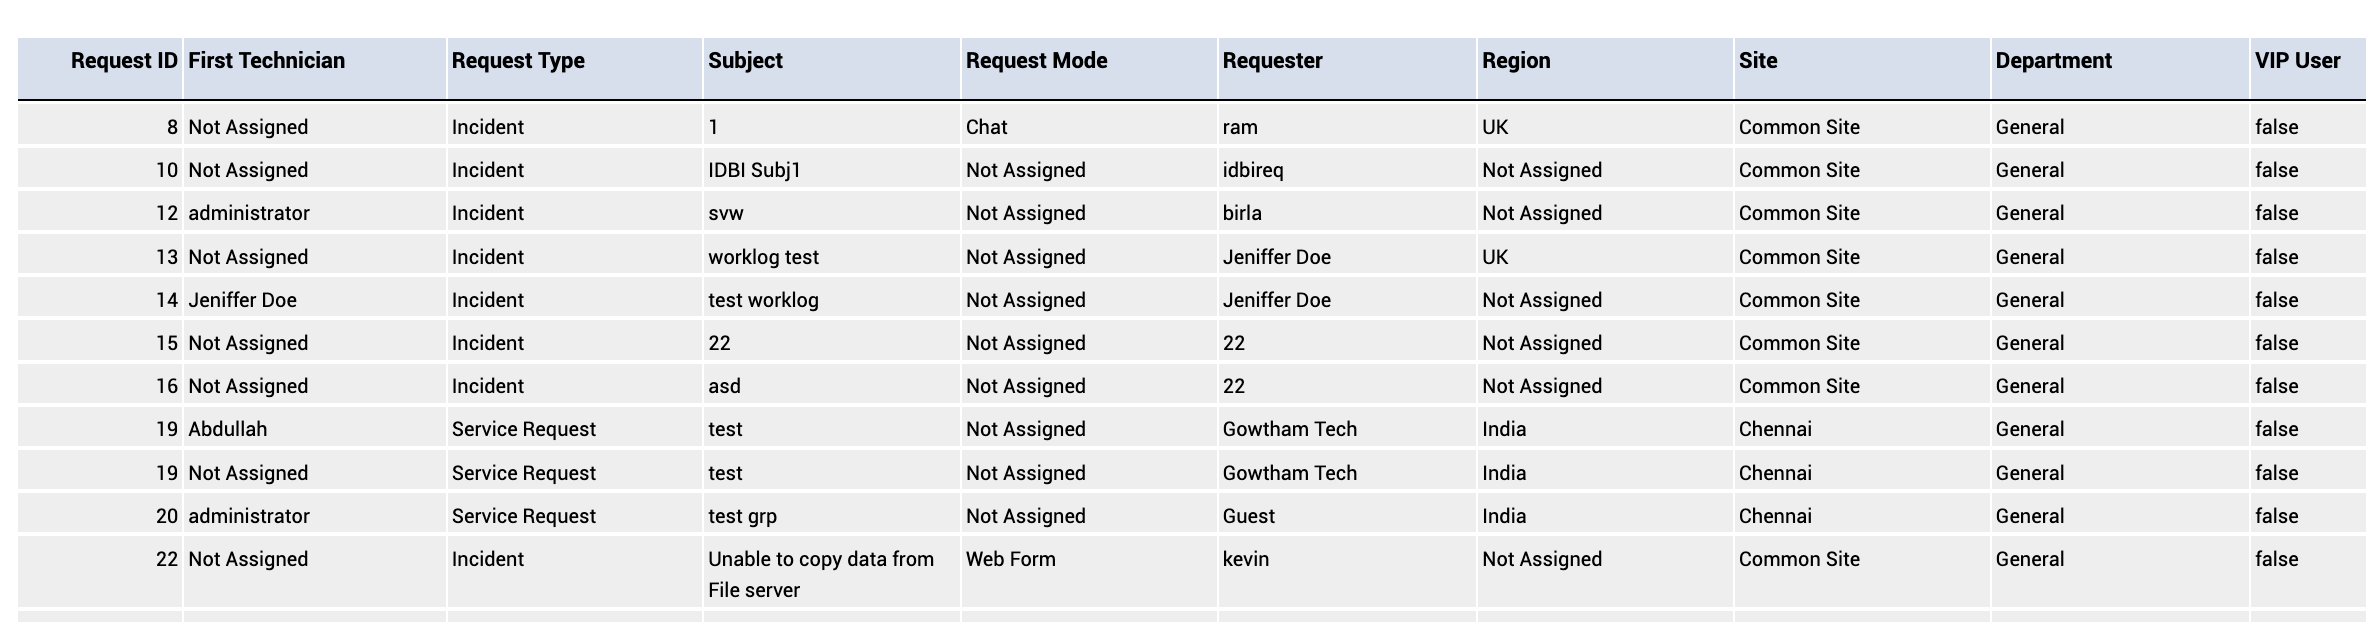The width and height of the screenshot is (2368, 622).
Task: Open the 'Unable to copy data from File server' subject
Action: [x=821, y=574]
